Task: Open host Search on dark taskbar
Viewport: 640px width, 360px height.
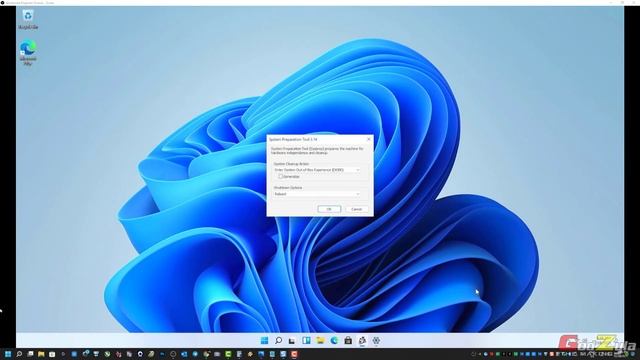Action: 19,354
